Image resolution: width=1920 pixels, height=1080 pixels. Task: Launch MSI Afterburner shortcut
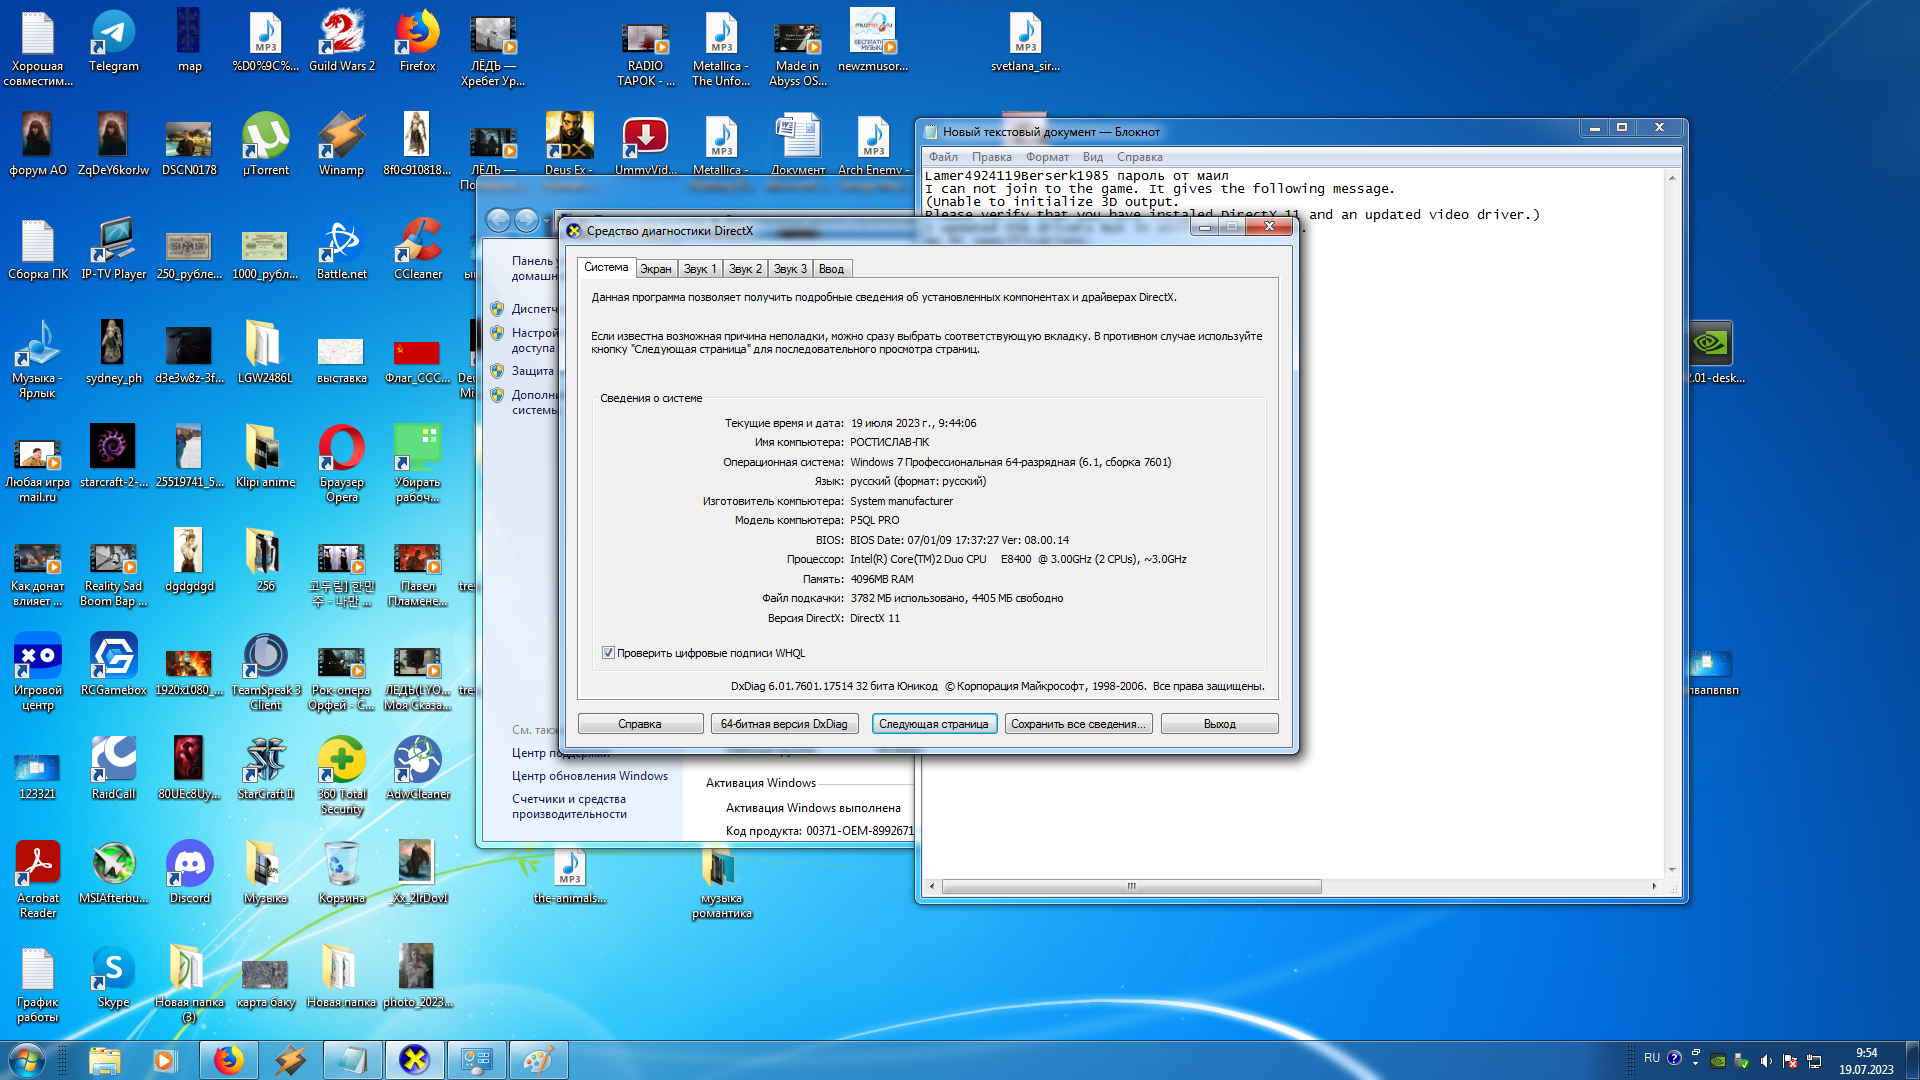click(x=113, y=873)
